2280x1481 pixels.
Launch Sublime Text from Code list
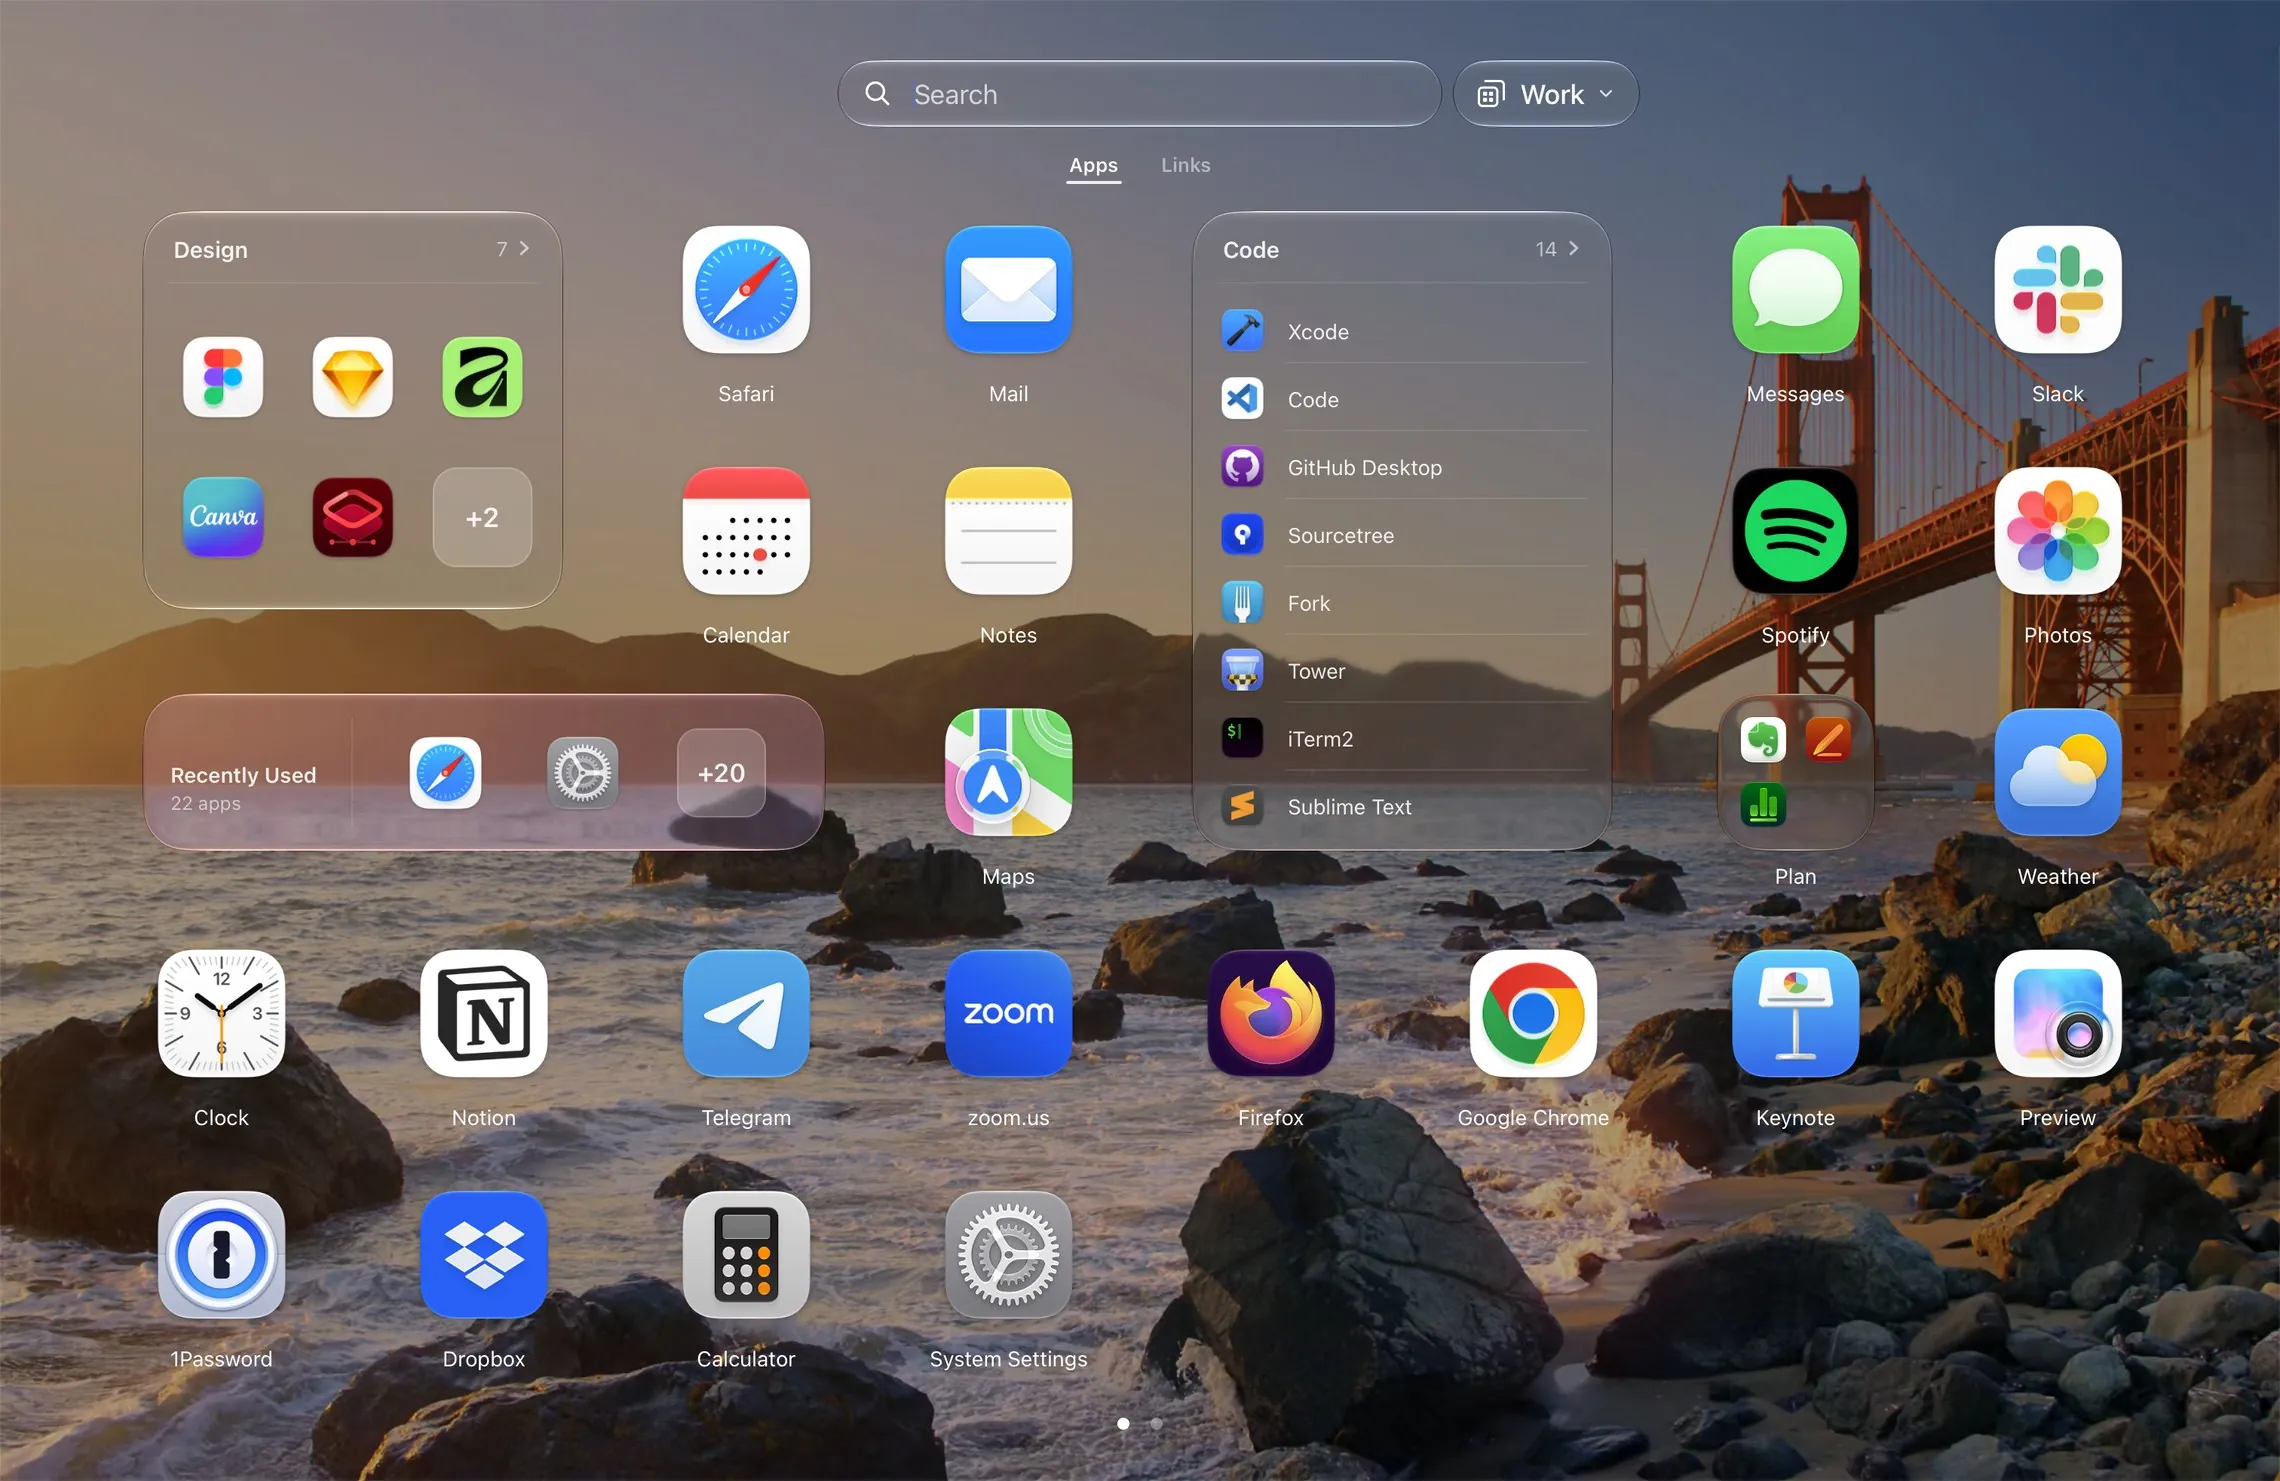click(x=1402, y=807)
